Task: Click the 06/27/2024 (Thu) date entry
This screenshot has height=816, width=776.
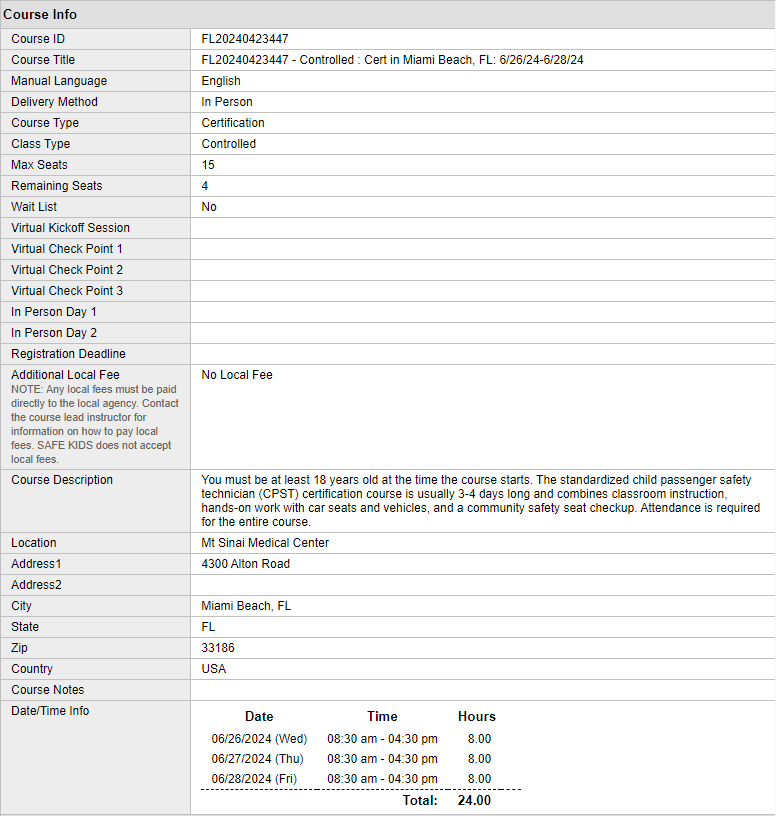Action: [257, 759]
